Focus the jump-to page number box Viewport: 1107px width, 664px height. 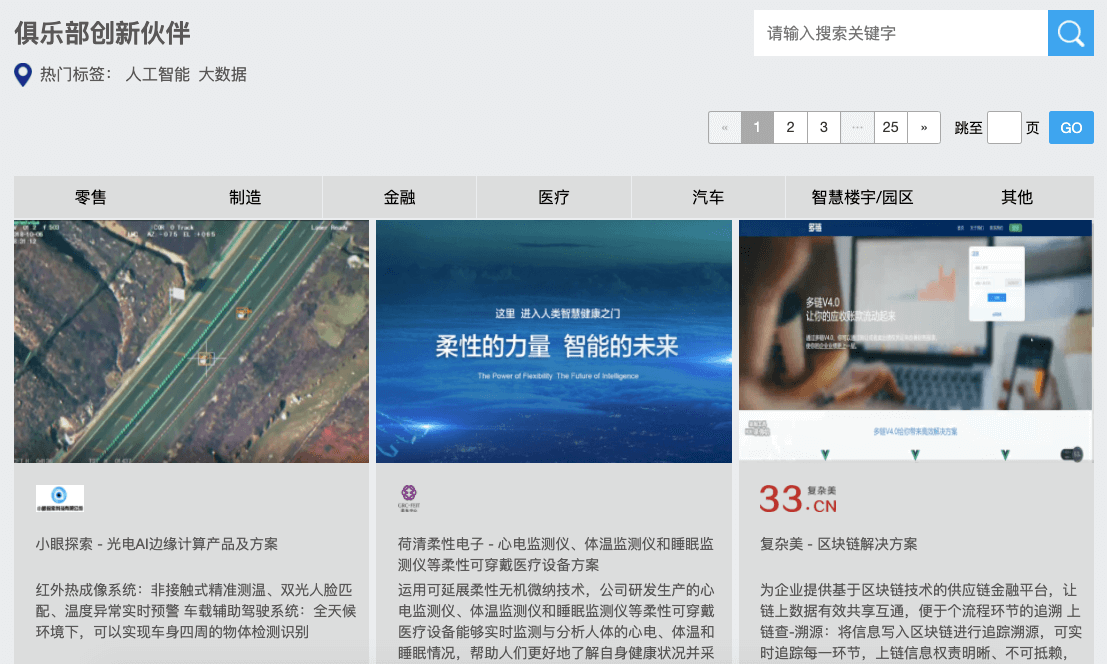coord(1004,128)
